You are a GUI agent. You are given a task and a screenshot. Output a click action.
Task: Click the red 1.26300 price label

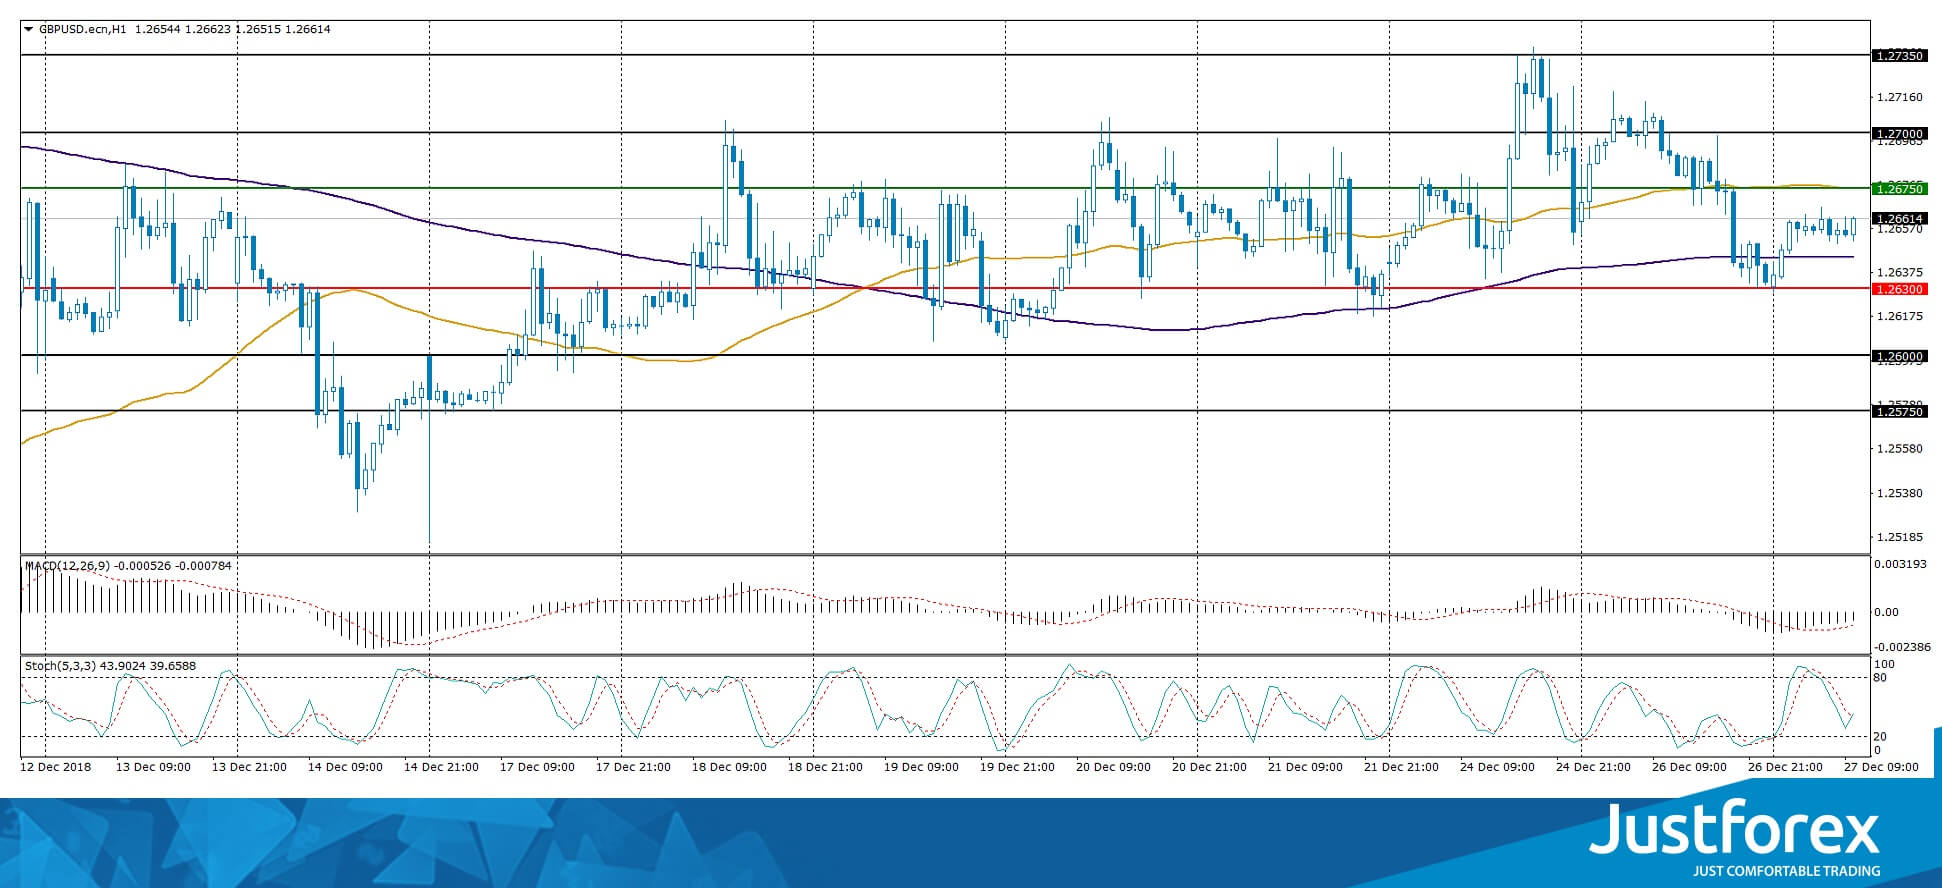(x=1899, y=289)
